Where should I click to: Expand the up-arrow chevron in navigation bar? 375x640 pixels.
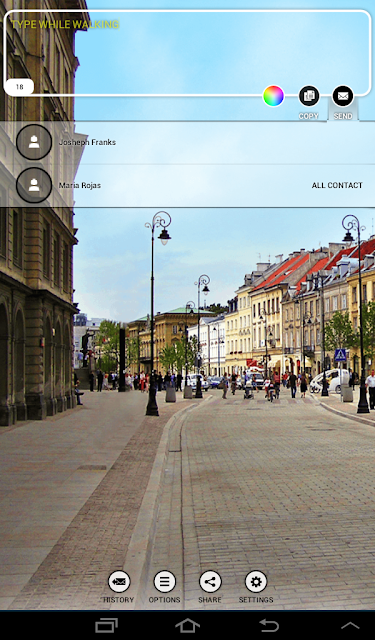point(350,625)
